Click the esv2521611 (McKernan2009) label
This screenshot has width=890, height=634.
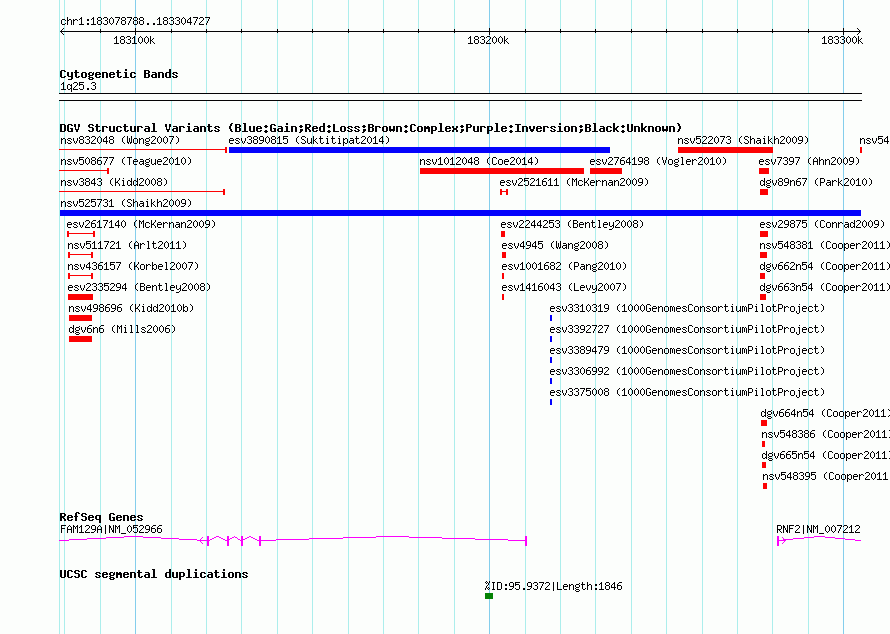(x=574, y=182)
